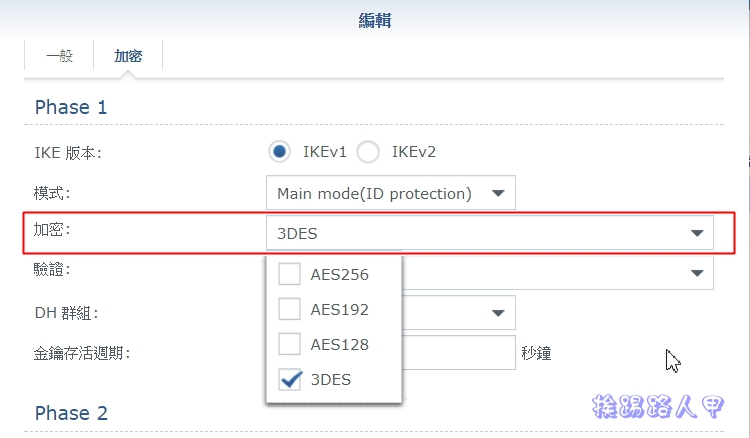
Task: Open the 模式 Main mode dropdown
Action: [x=391, y=193]
